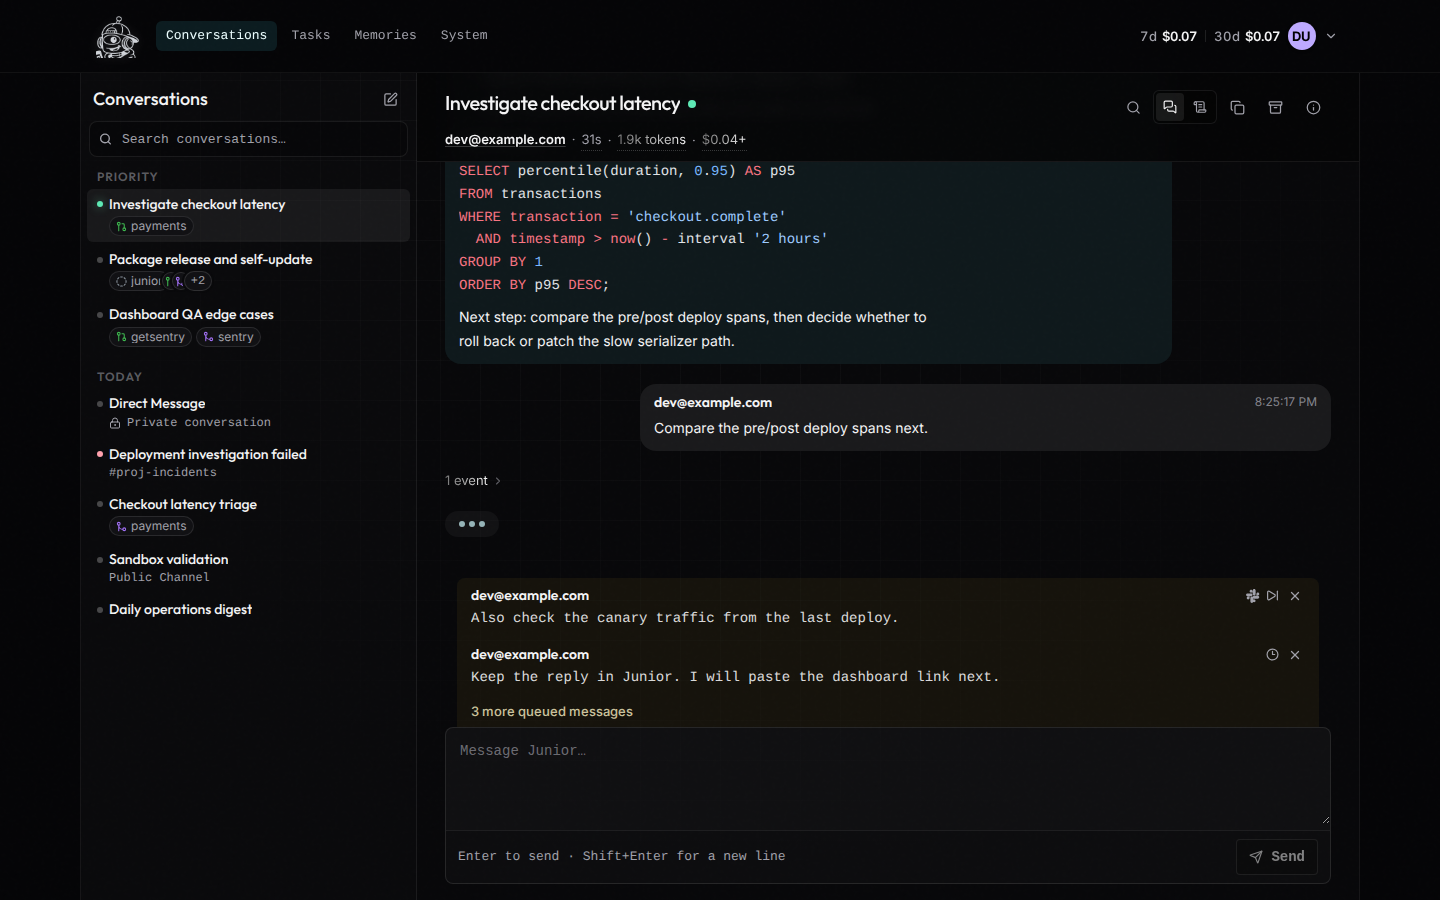Image resolution: width=1440 pixels, height=900 pixels.
Task: Open Investigate checkout latency conversation
Action: pos(248,215)
